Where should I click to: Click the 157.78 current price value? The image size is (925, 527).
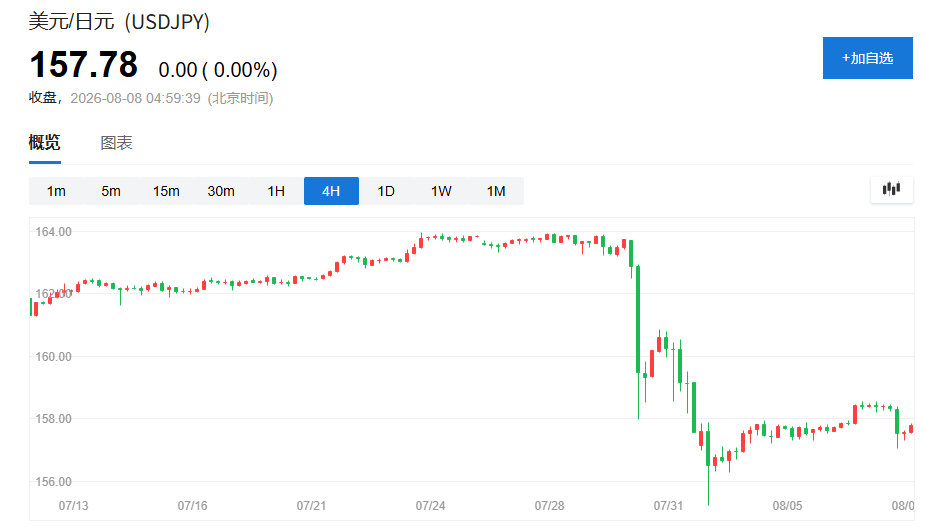click(84, 64)
